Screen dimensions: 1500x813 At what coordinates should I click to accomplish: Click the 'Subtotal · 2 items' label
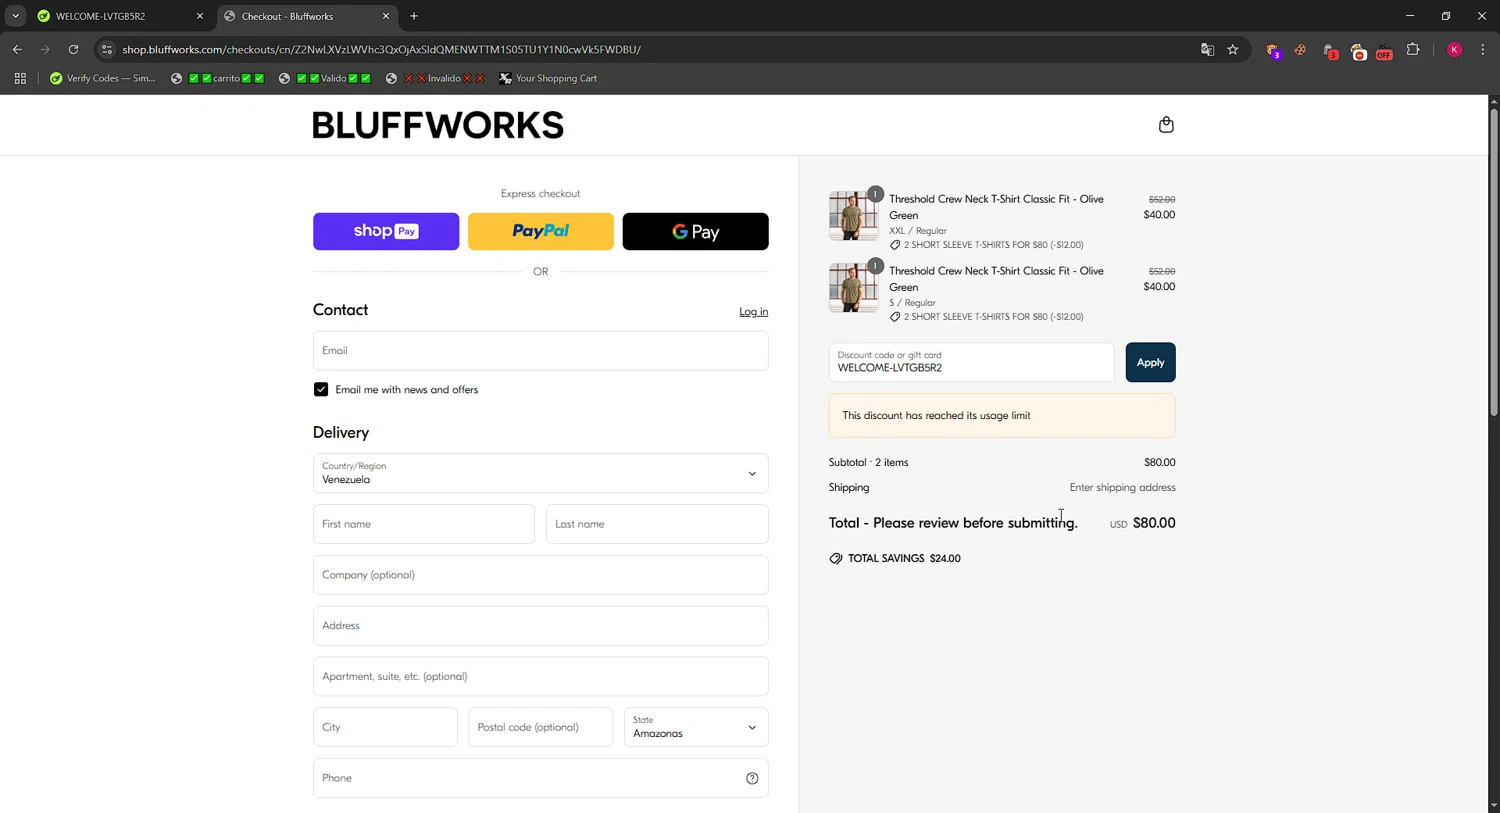[x=868, y=462]
